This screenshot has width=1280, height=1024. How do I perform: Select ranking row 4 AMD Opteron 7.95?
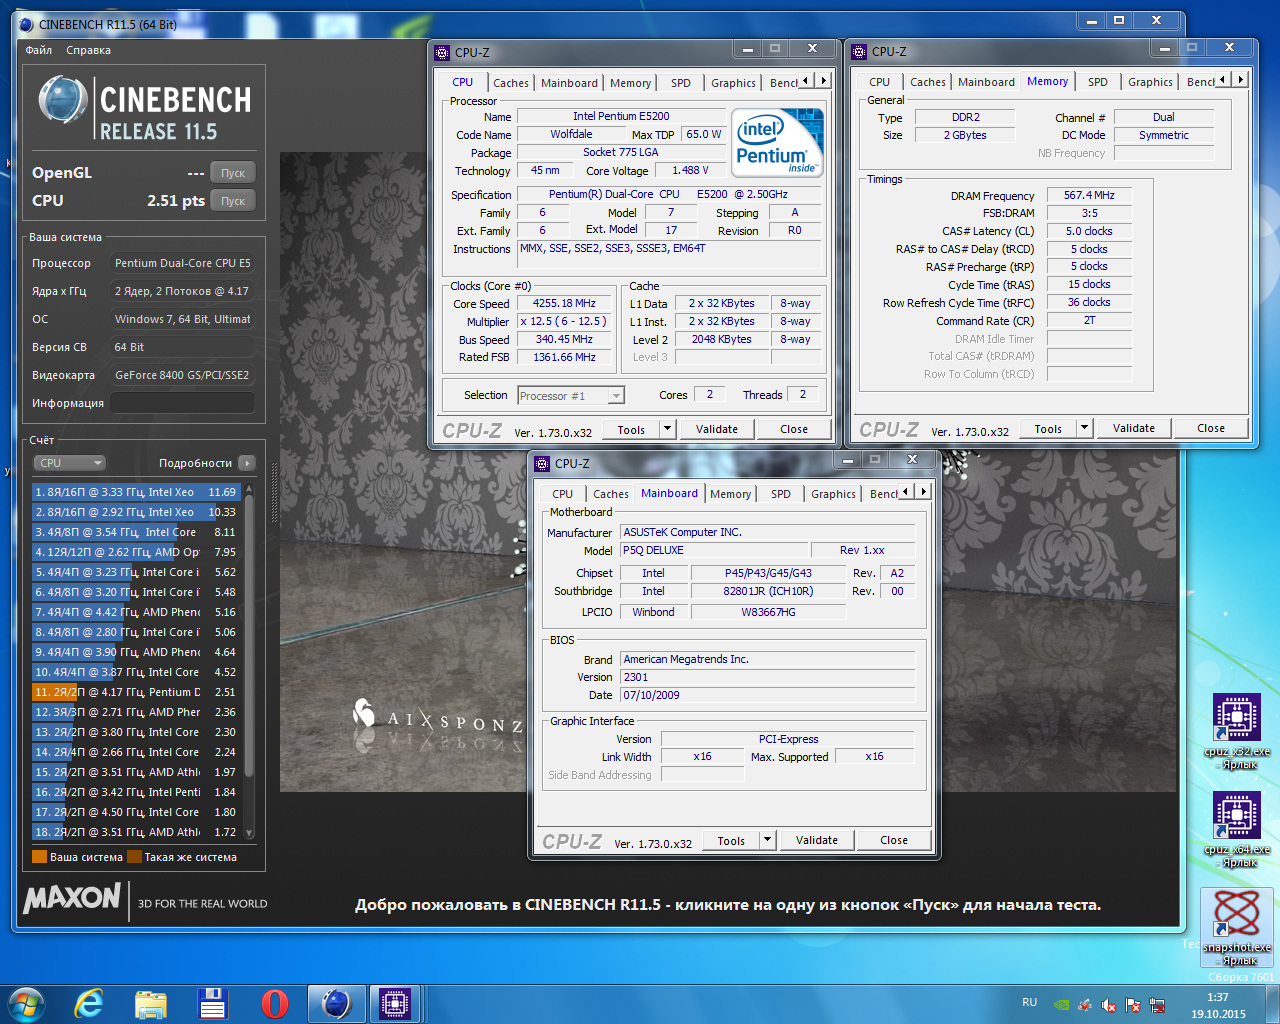click(137, 552)
